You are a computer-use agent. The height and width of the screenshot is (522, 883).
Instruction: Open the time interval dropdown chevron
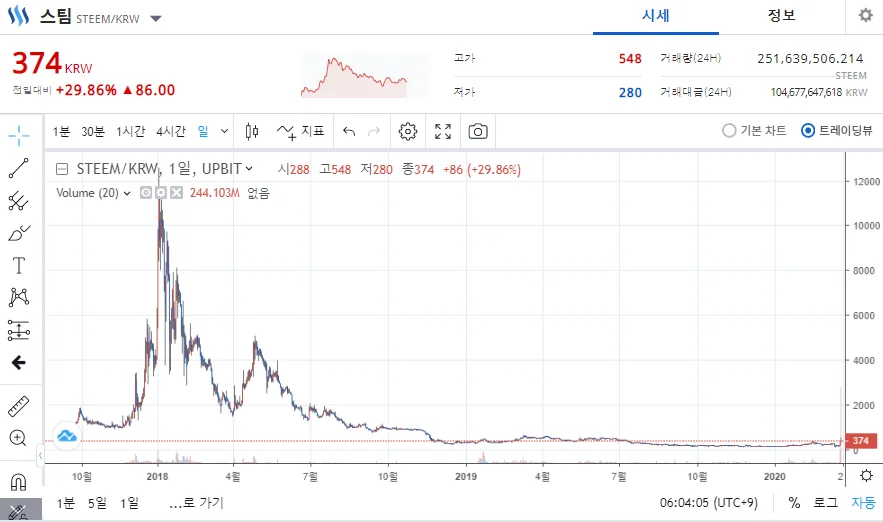click(x=224, y=131)
